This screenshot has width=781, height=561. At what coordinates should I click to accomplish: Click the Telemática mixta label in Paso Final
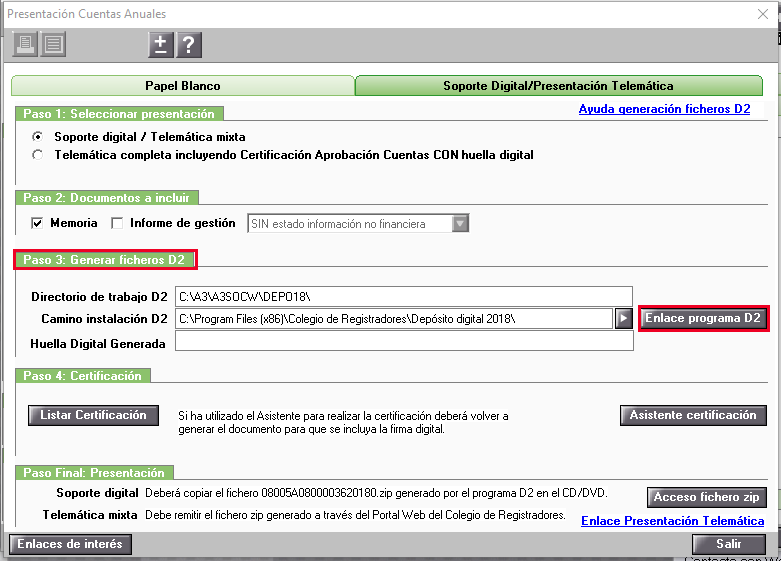click(90, 515)
